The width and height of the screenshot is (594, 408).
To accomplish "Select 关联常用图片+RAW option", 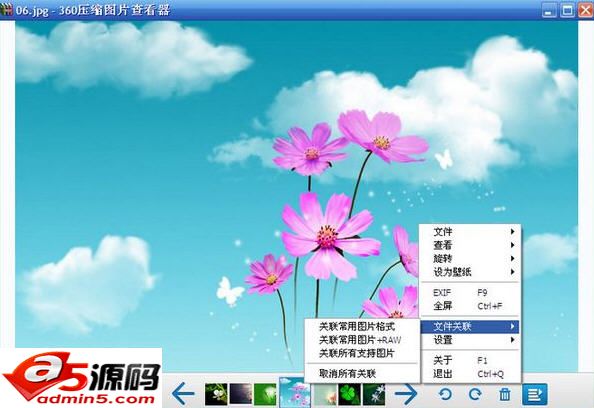I will click(x=362, y=340).
